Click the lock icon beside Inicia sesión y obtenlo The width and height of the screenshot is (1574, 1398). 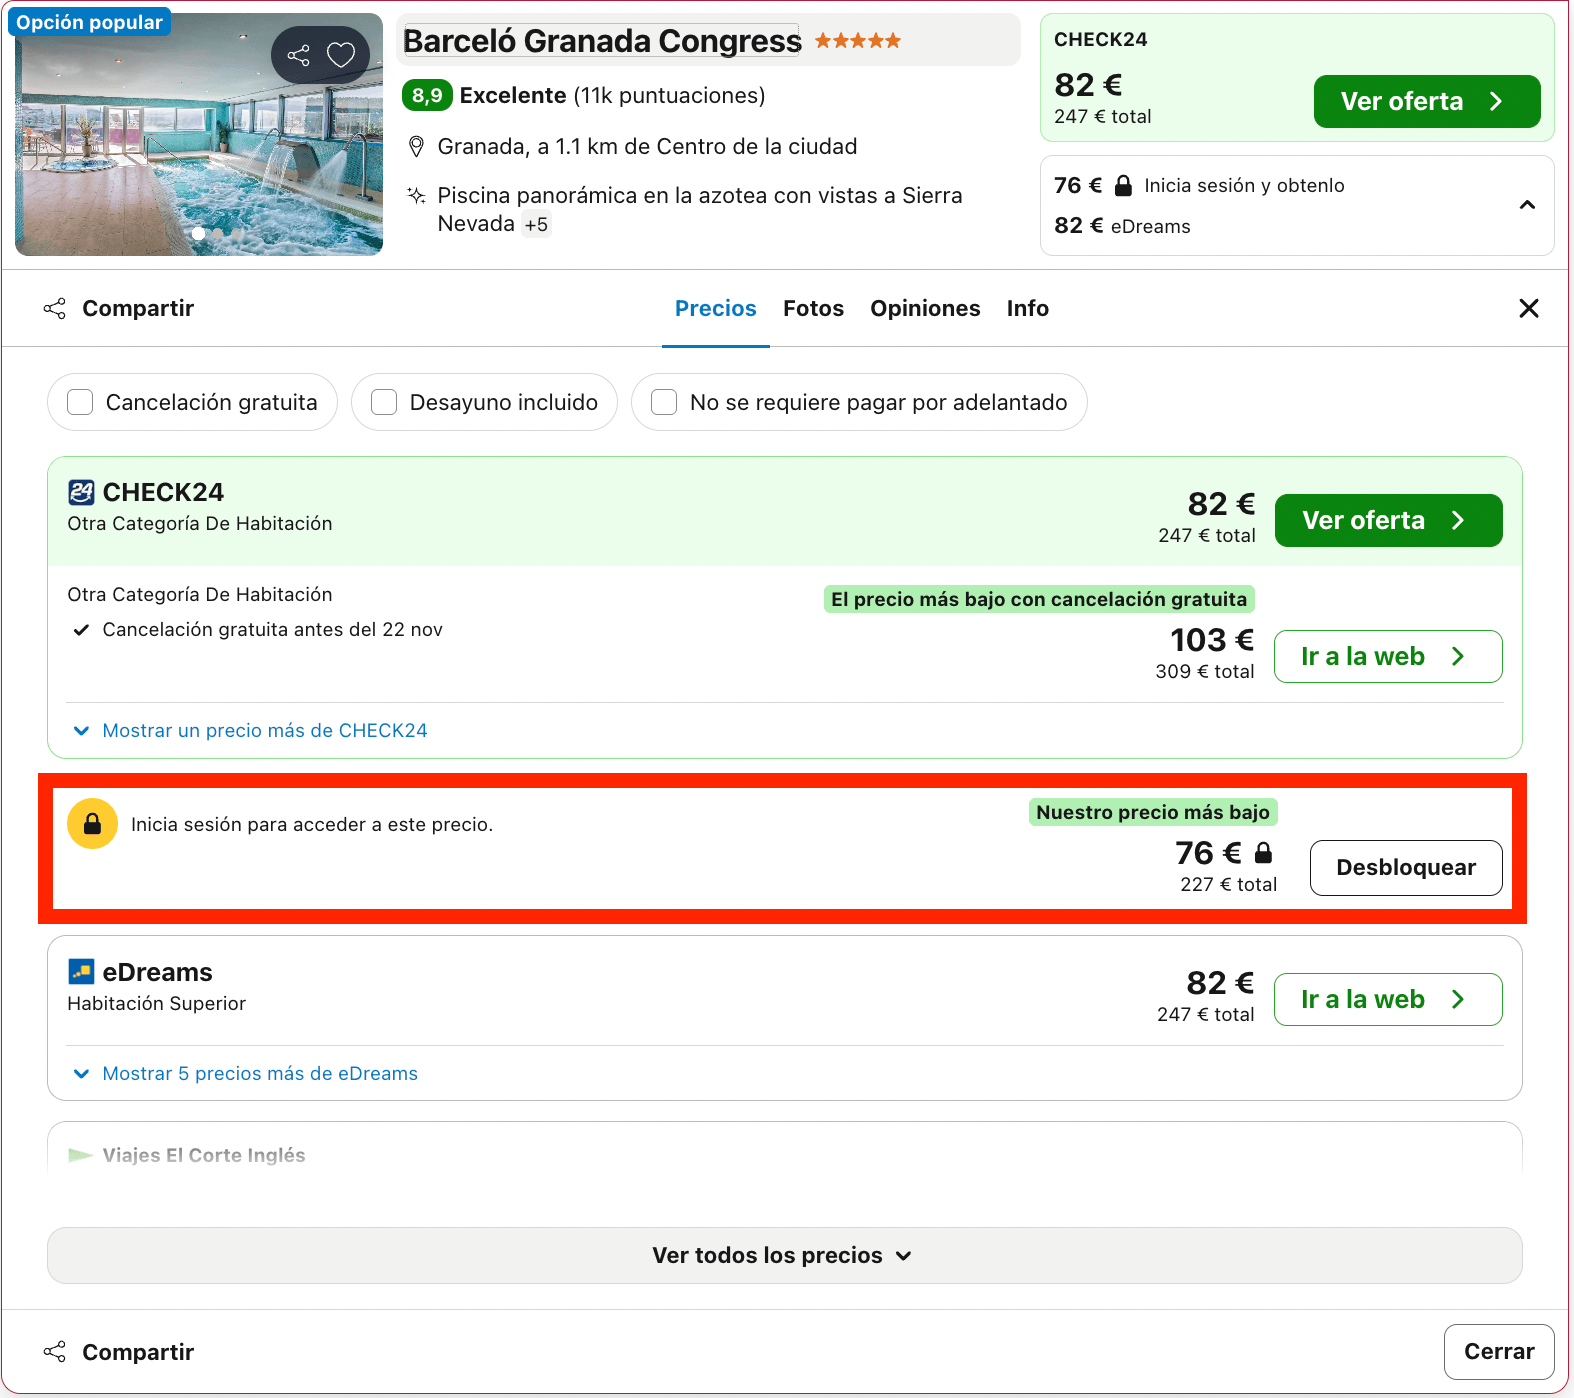click(x=1123, y=186)
